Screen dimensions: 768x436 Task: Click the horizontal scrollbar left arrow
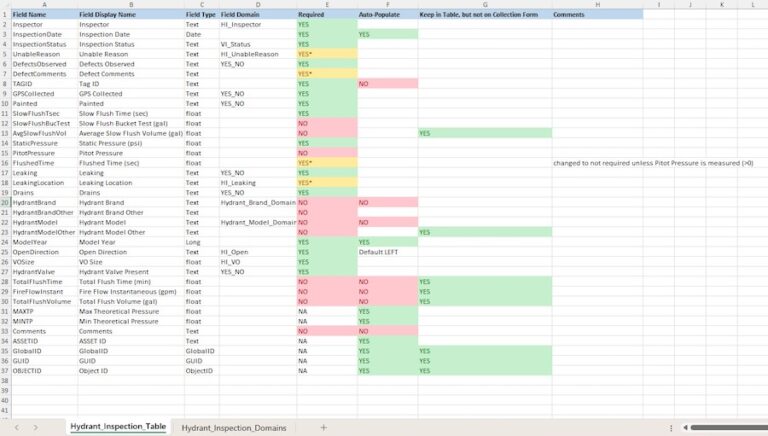[x=686, y=428]
